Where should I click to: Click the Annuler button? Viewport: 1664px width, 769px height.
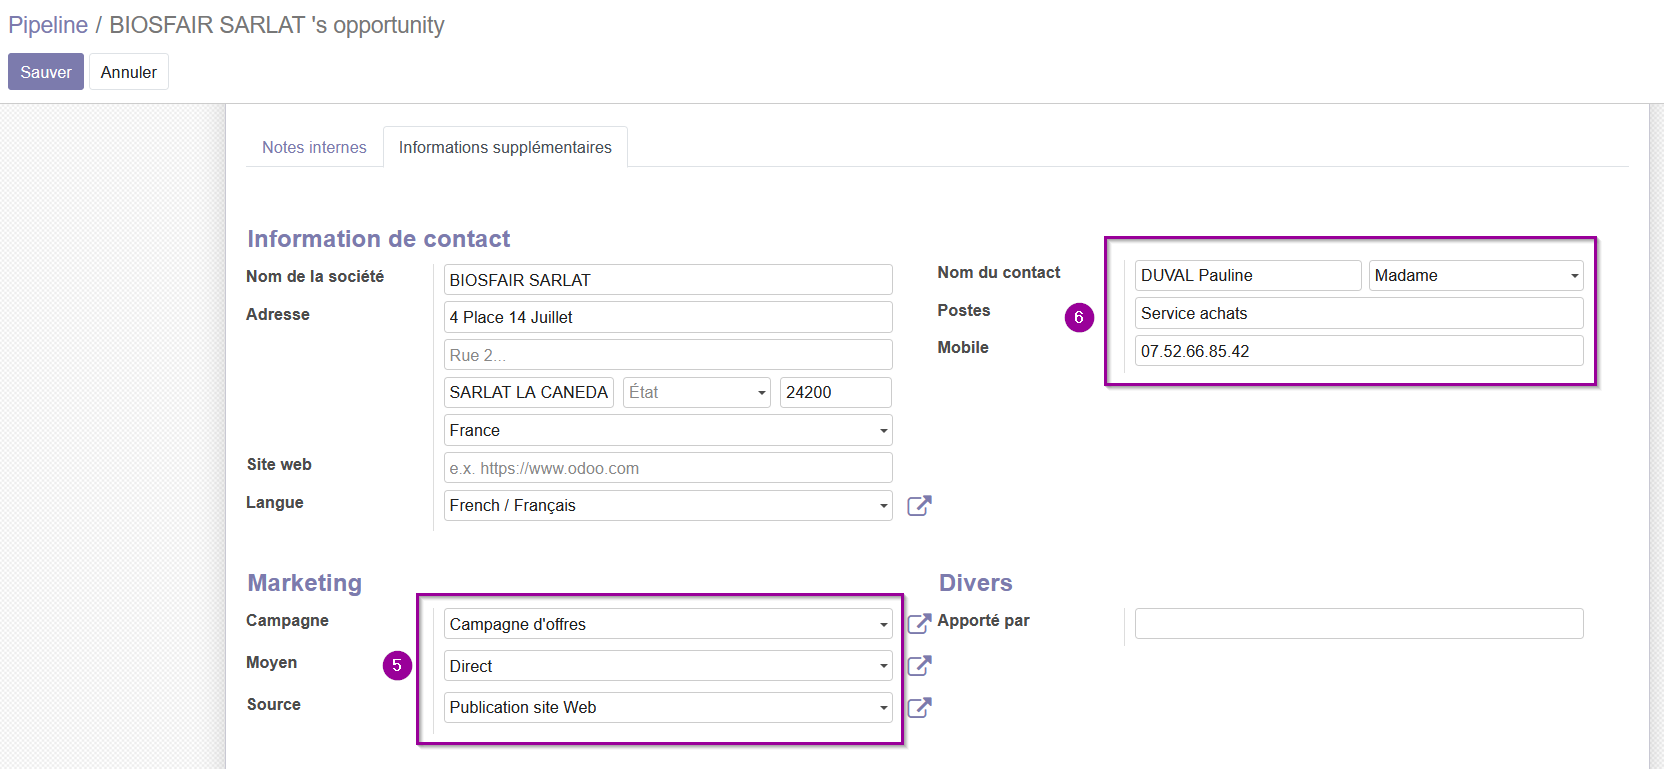[x=129, y=72]
